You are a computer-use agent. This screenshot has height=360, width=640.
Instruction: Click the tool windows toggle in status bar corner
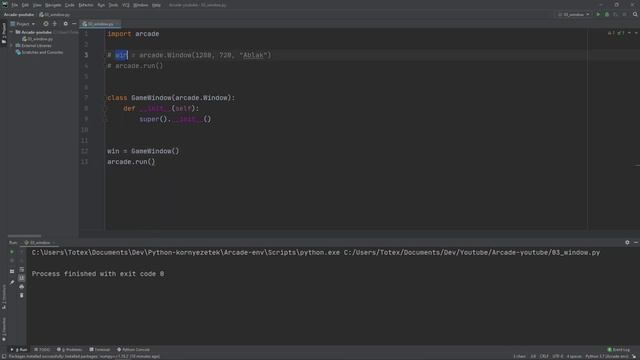point(4,356)
